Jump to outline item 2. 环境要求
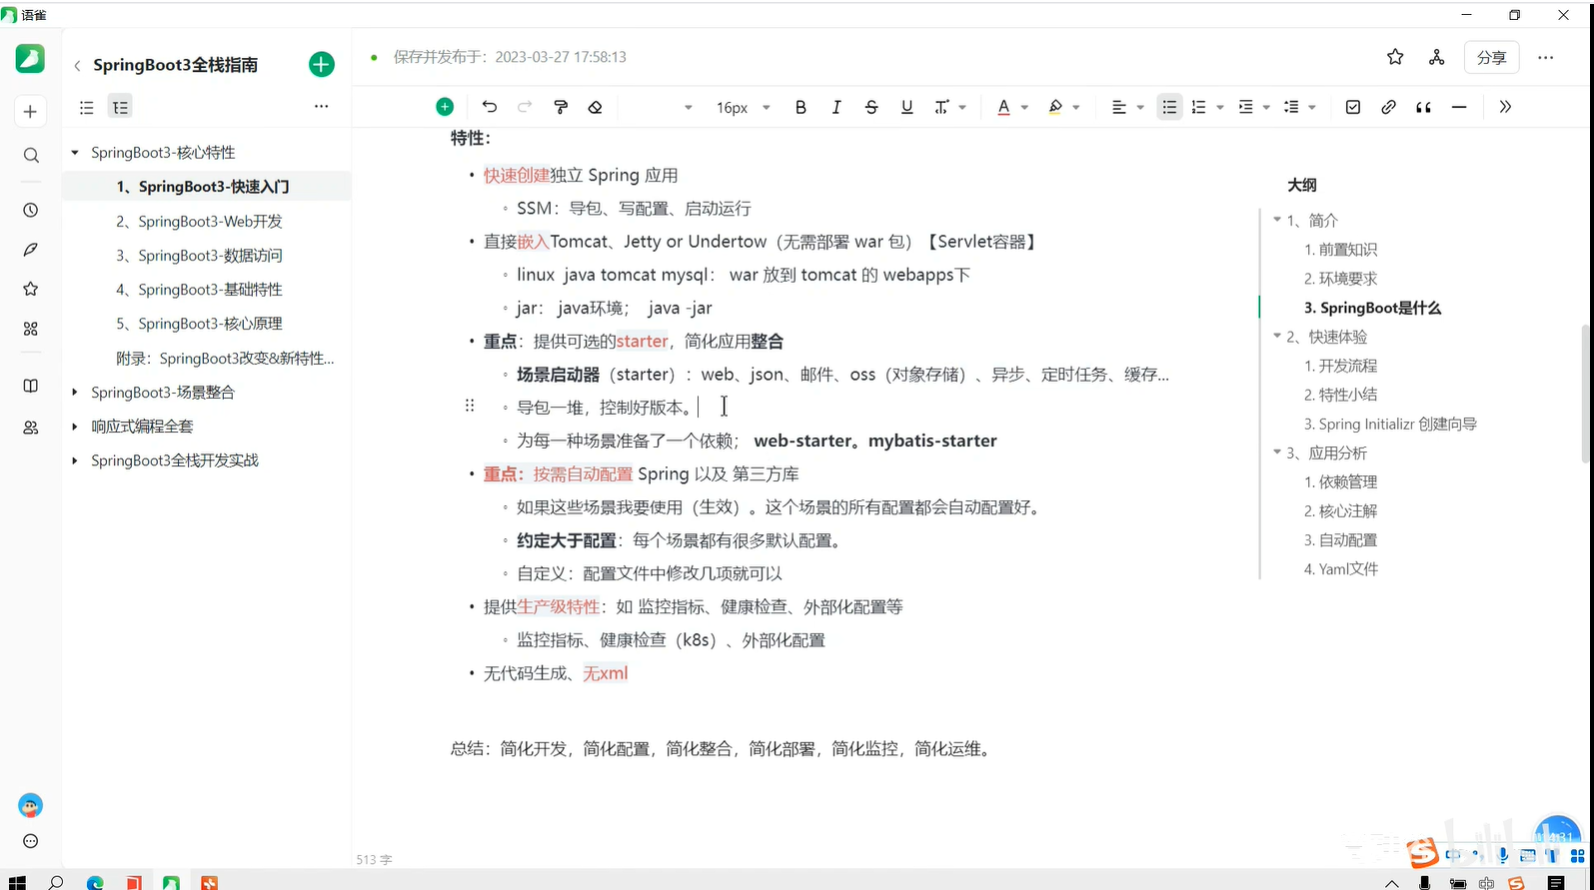The width and height of the screenshot is (1594, 890). (1340, 278)
